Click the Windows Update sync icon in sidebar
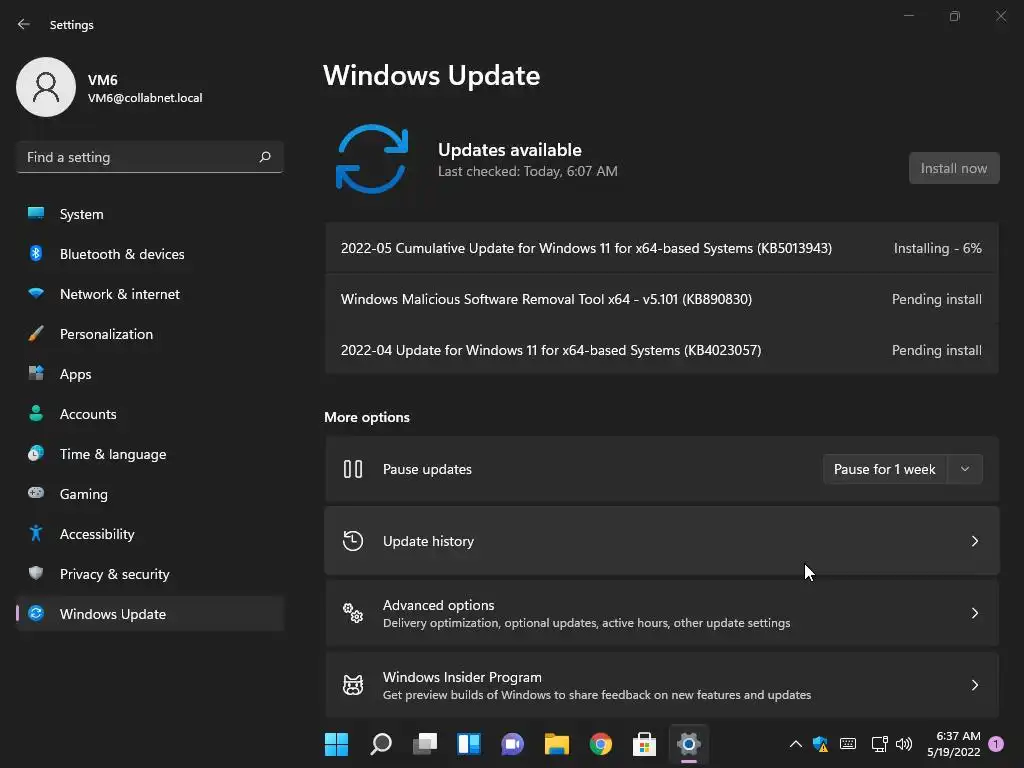 (36, 613)
